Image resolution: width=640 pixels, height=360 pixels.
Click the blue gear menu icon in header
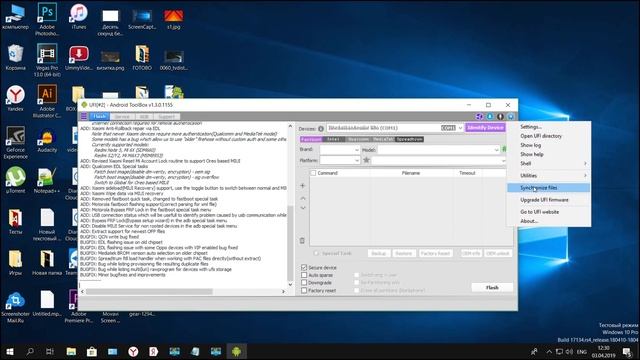point(511,116)
